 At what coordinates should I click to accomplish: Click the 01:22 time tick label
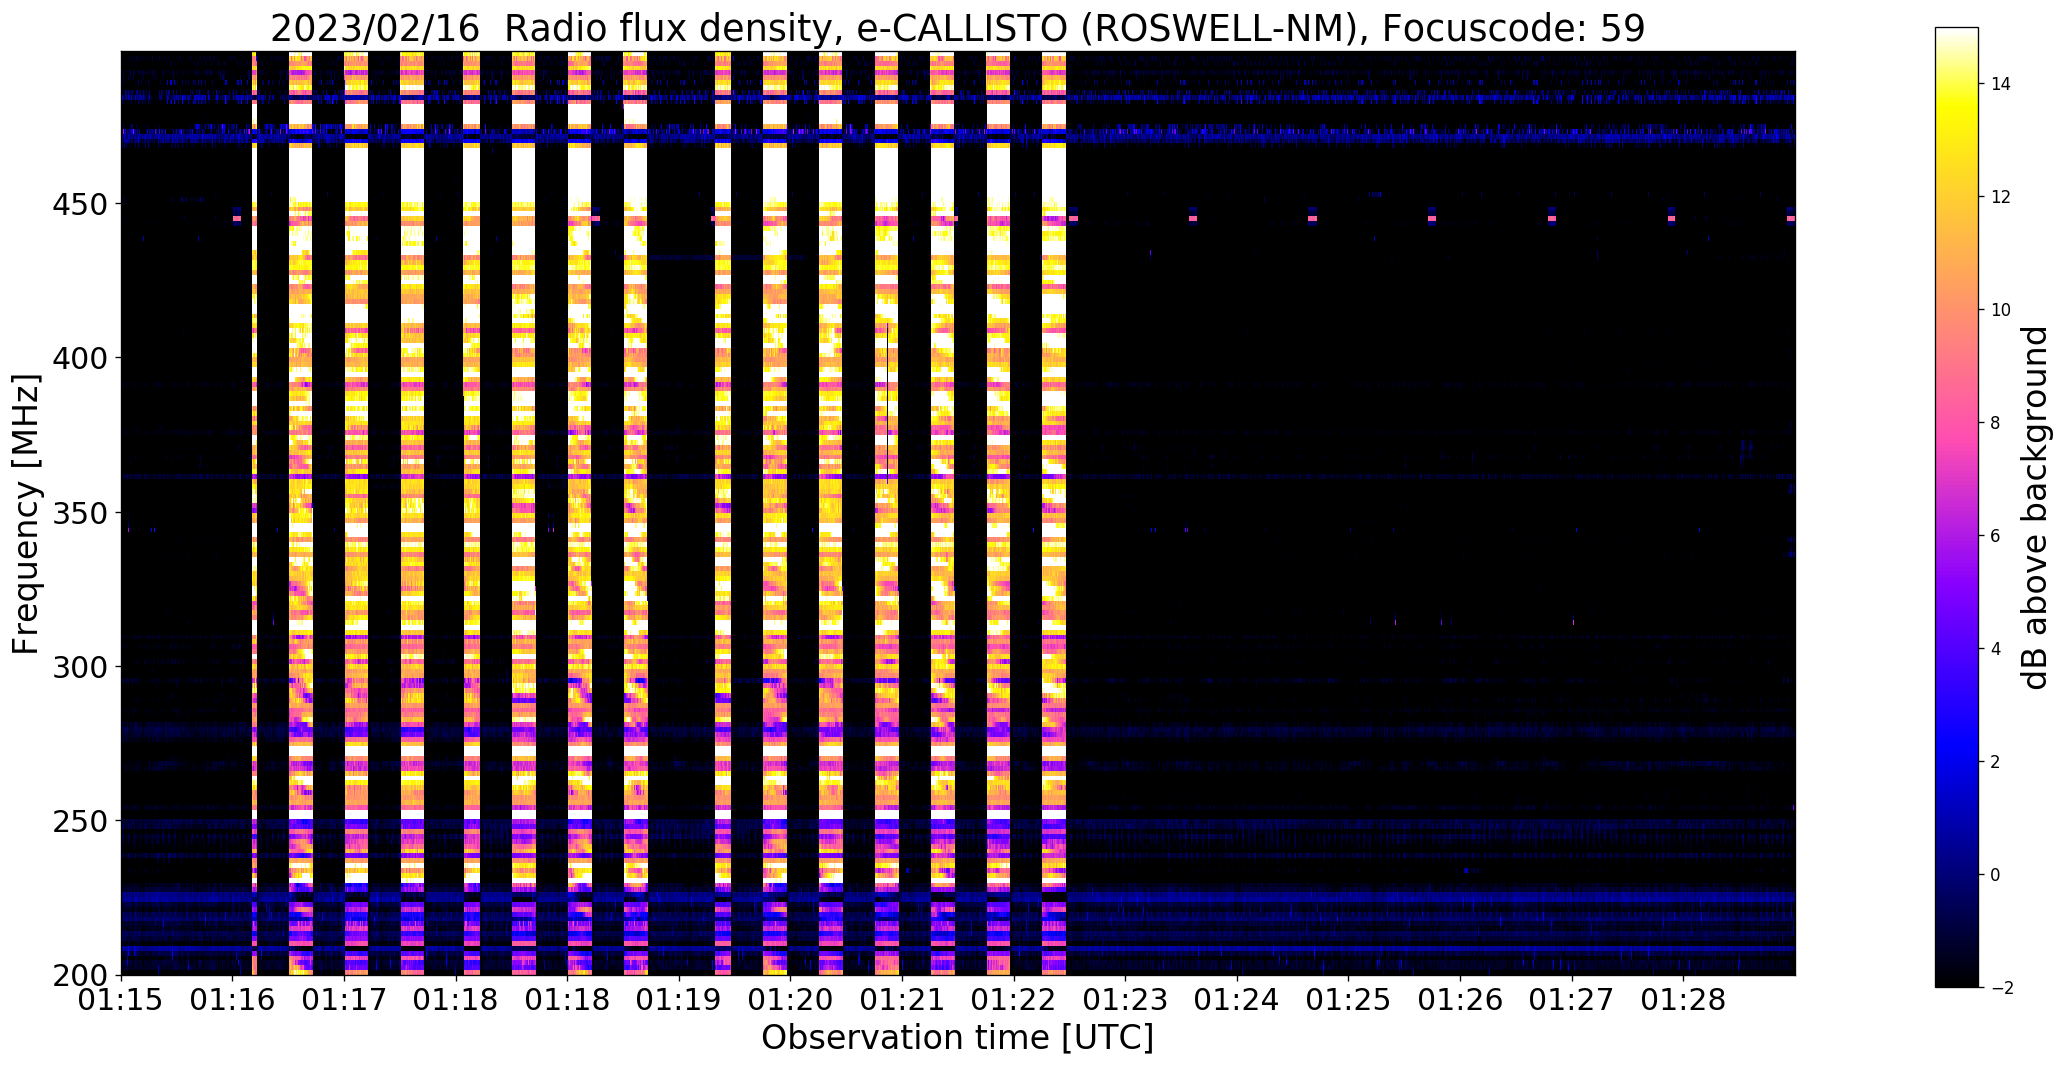[1014, 1000]
